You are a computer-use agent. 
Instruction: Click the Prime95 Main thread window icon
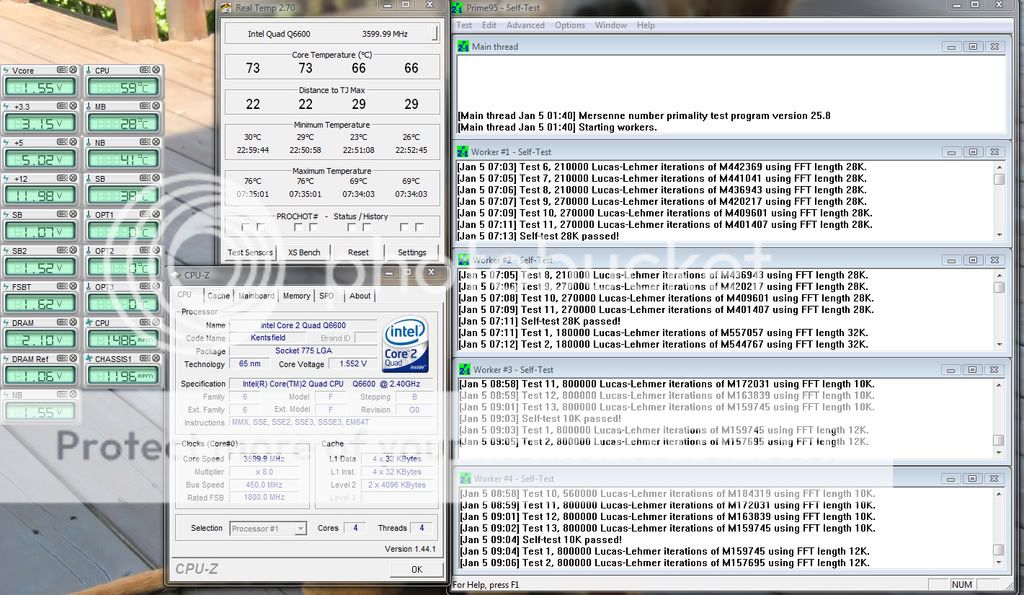click(x=463, y=46)
